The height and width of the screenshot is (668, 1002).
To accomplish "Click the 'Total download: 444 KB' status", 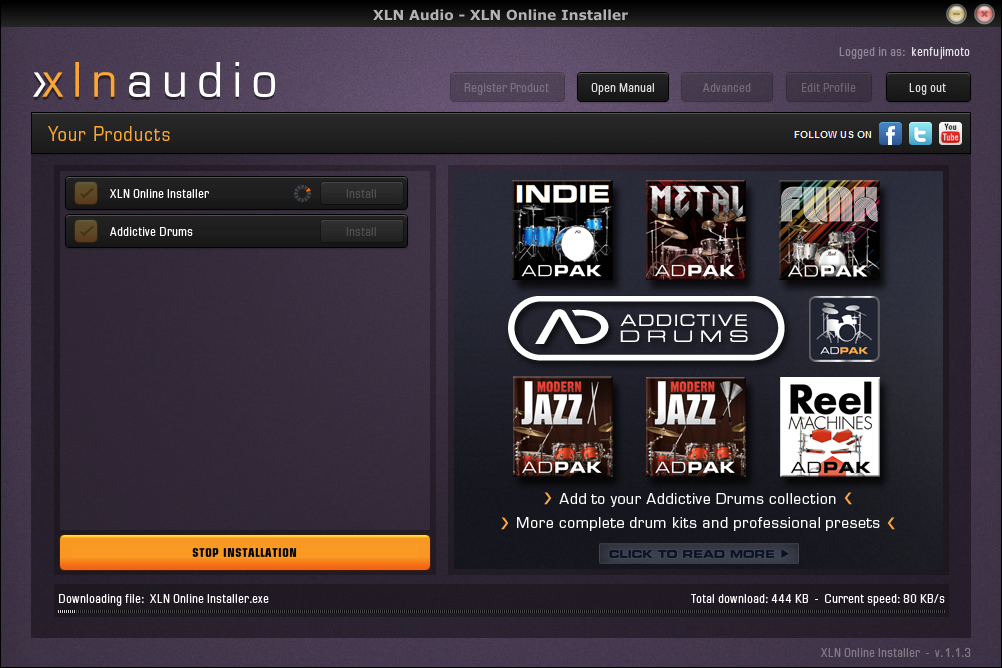I will [x=750, y=599].
